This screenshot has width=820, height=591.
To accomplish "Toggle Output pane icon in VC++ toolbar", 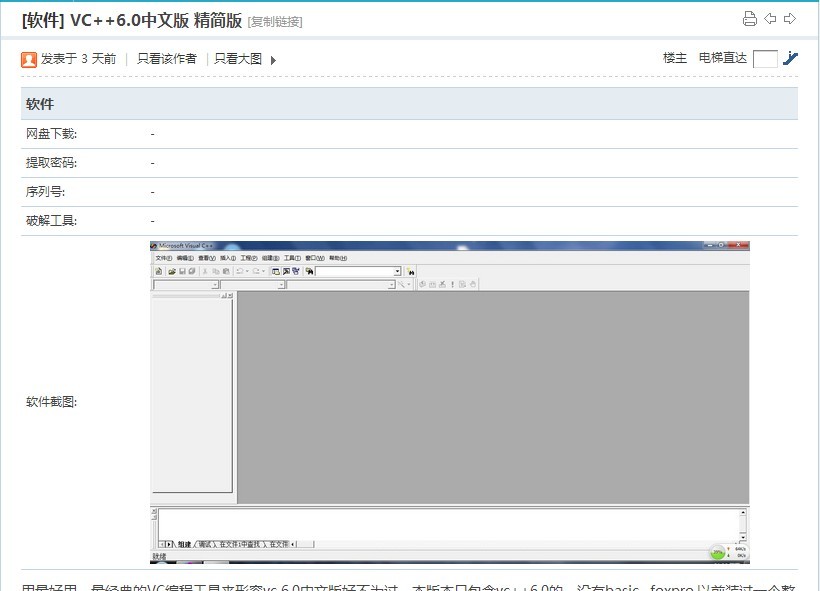I will (x=286, y=271).
